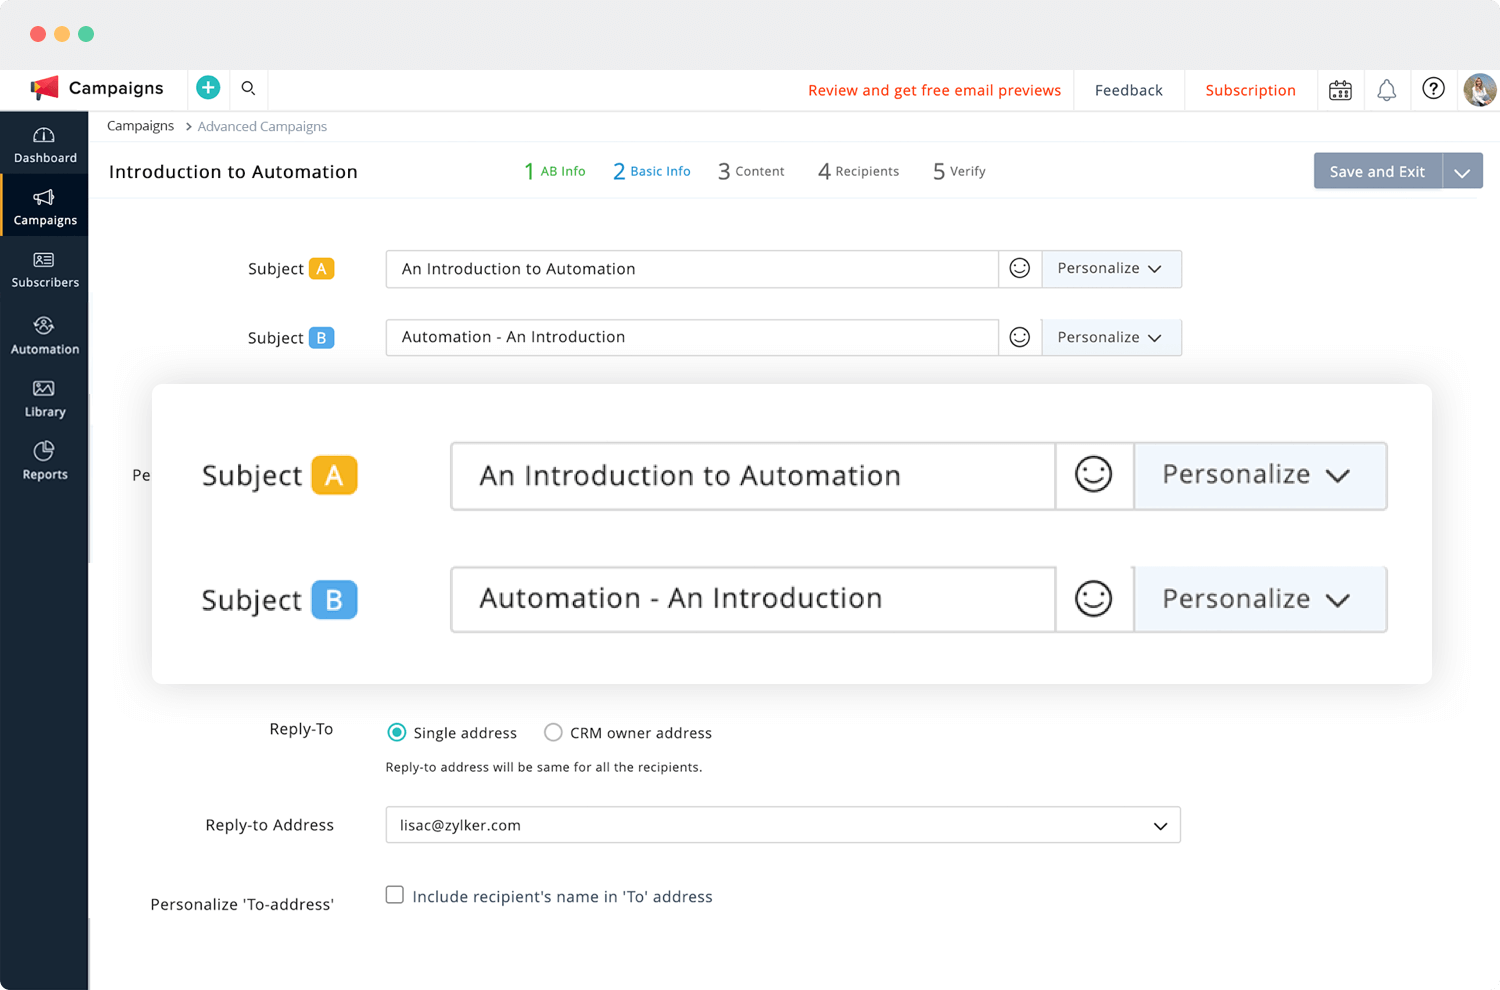This screenshot has width=1500, height=990.
Task: Go to Automation in the sidebar
Action: tap(44, 335)
